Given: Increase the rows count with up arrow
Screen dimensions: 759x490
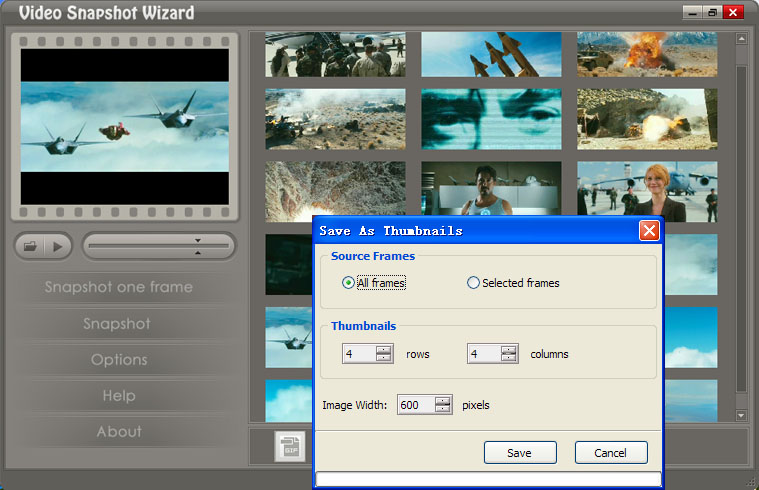Looking at the screenshot, I should 383,349.
